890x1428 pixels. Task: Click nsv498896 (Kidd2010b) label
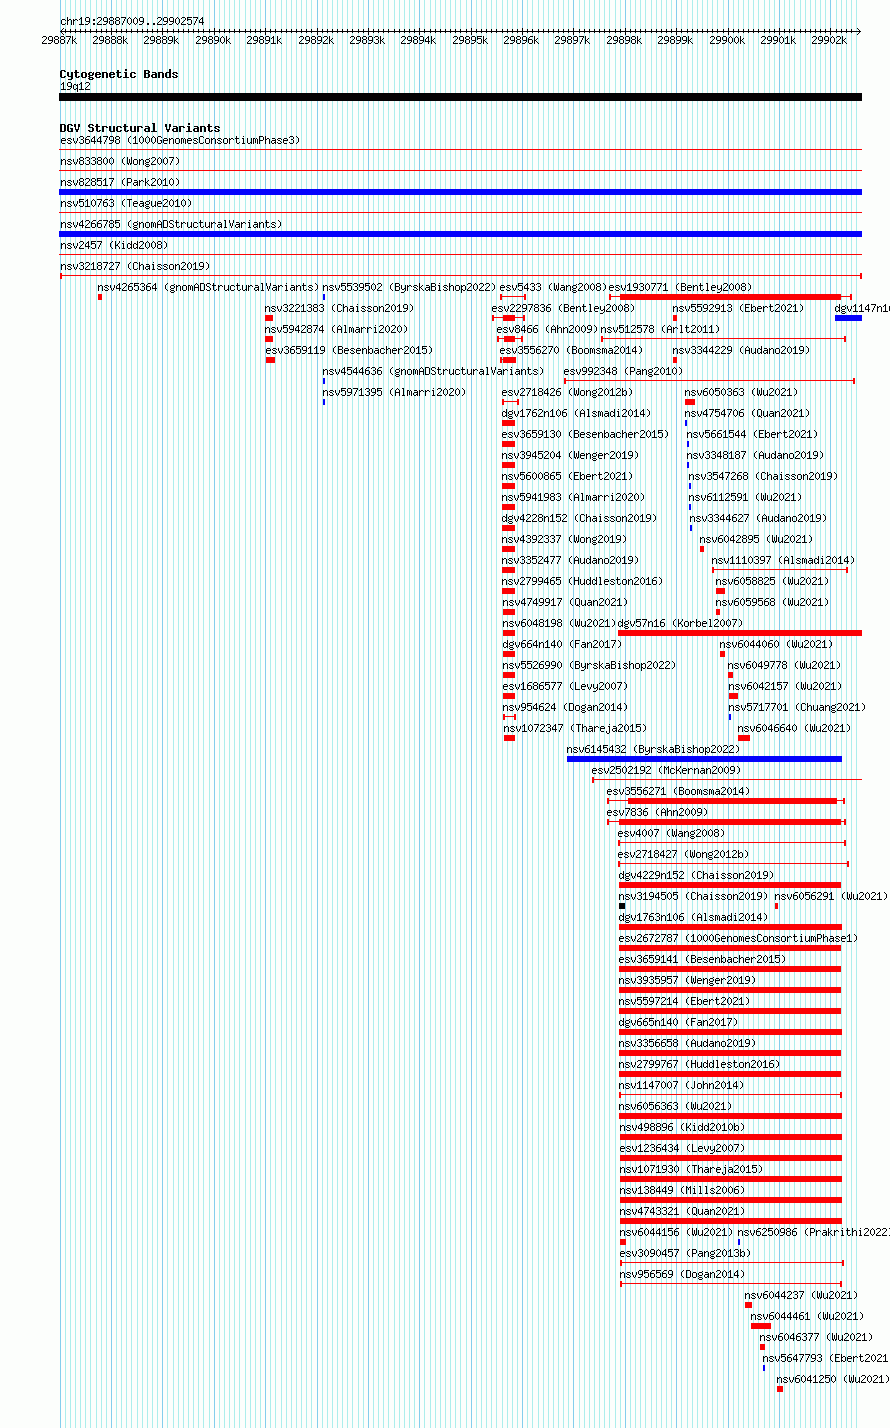point(682,1127)
